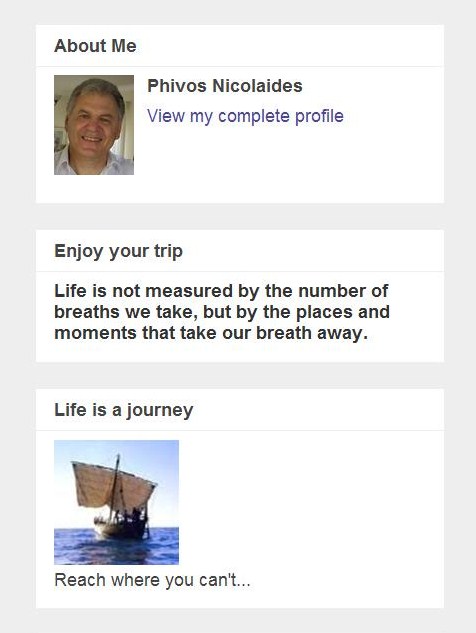Select the Phivos Nicolaides name text

tap(224, 86)
